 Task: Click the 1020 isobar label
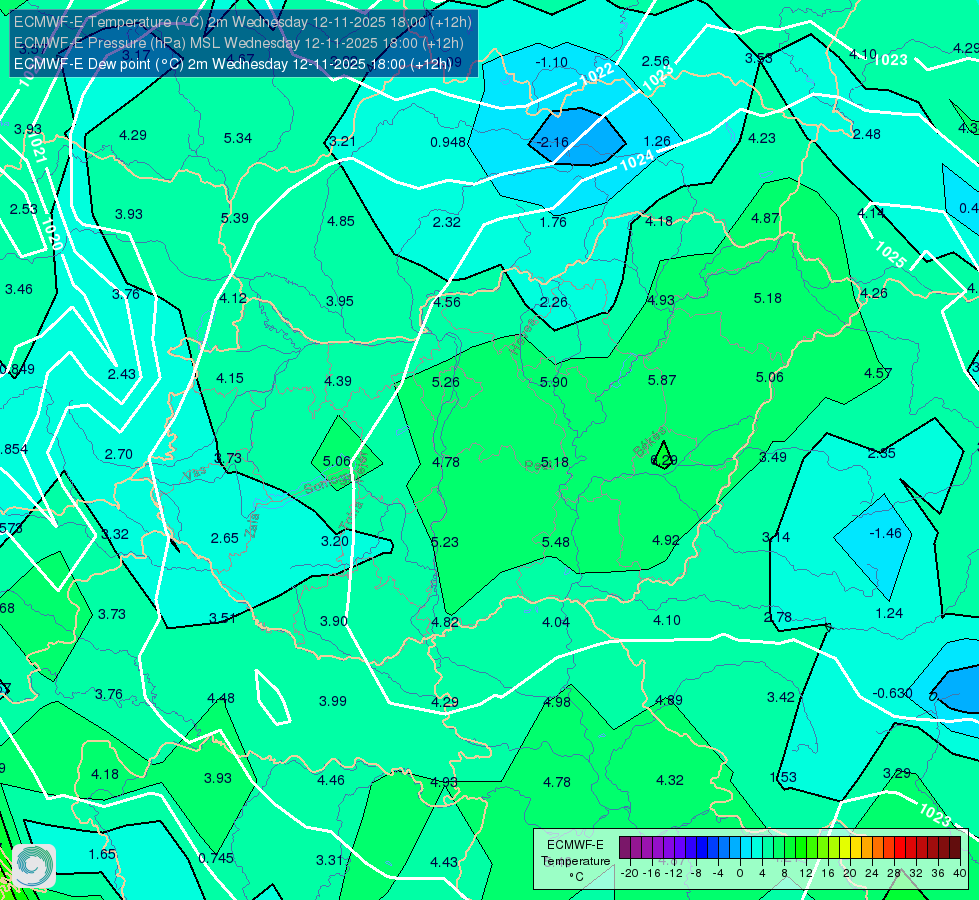[53, 234]
